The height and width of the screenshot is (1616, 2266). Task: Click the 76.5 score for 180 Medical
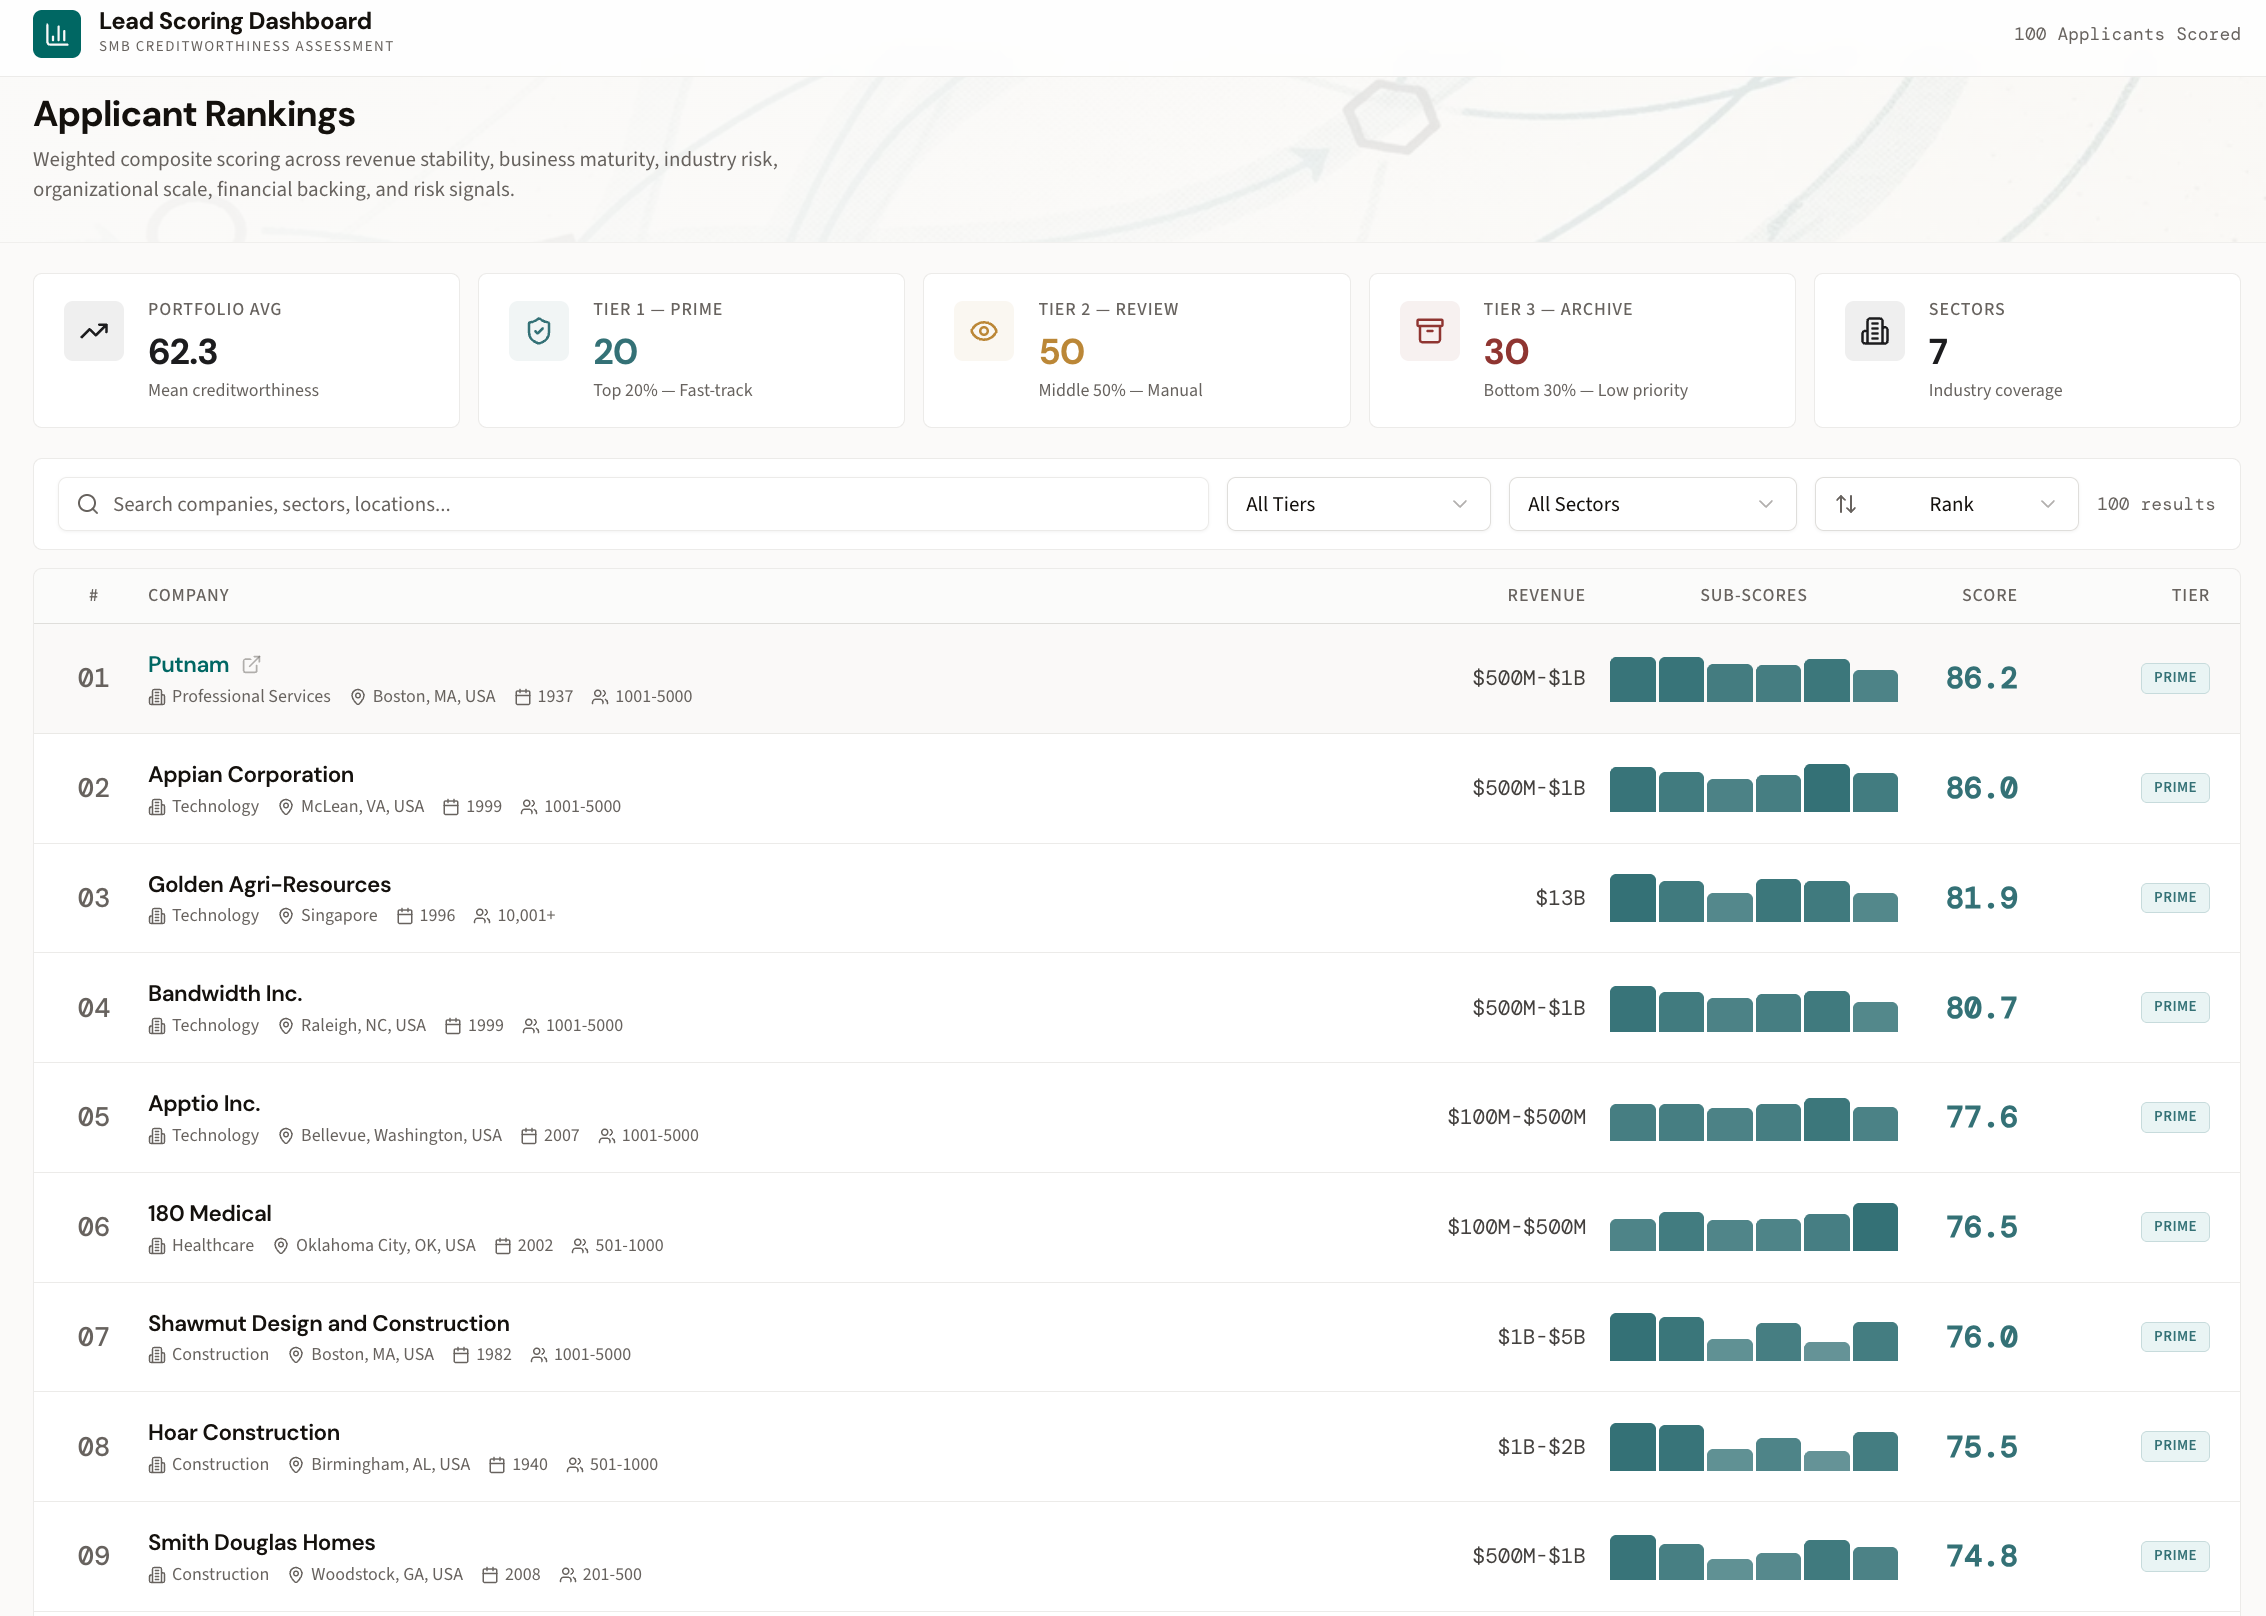(x=1982, y=1227)
